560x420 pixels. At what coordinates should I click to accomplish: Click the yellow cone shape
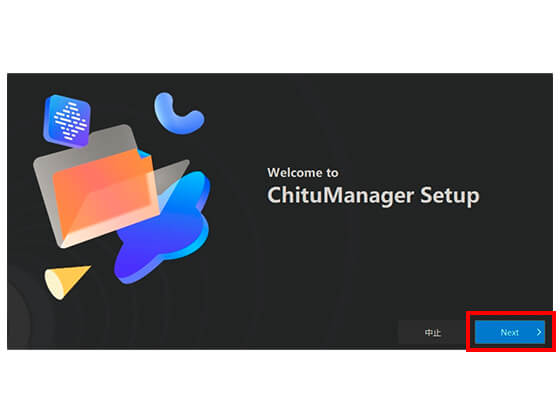click(x=66, y=281)
